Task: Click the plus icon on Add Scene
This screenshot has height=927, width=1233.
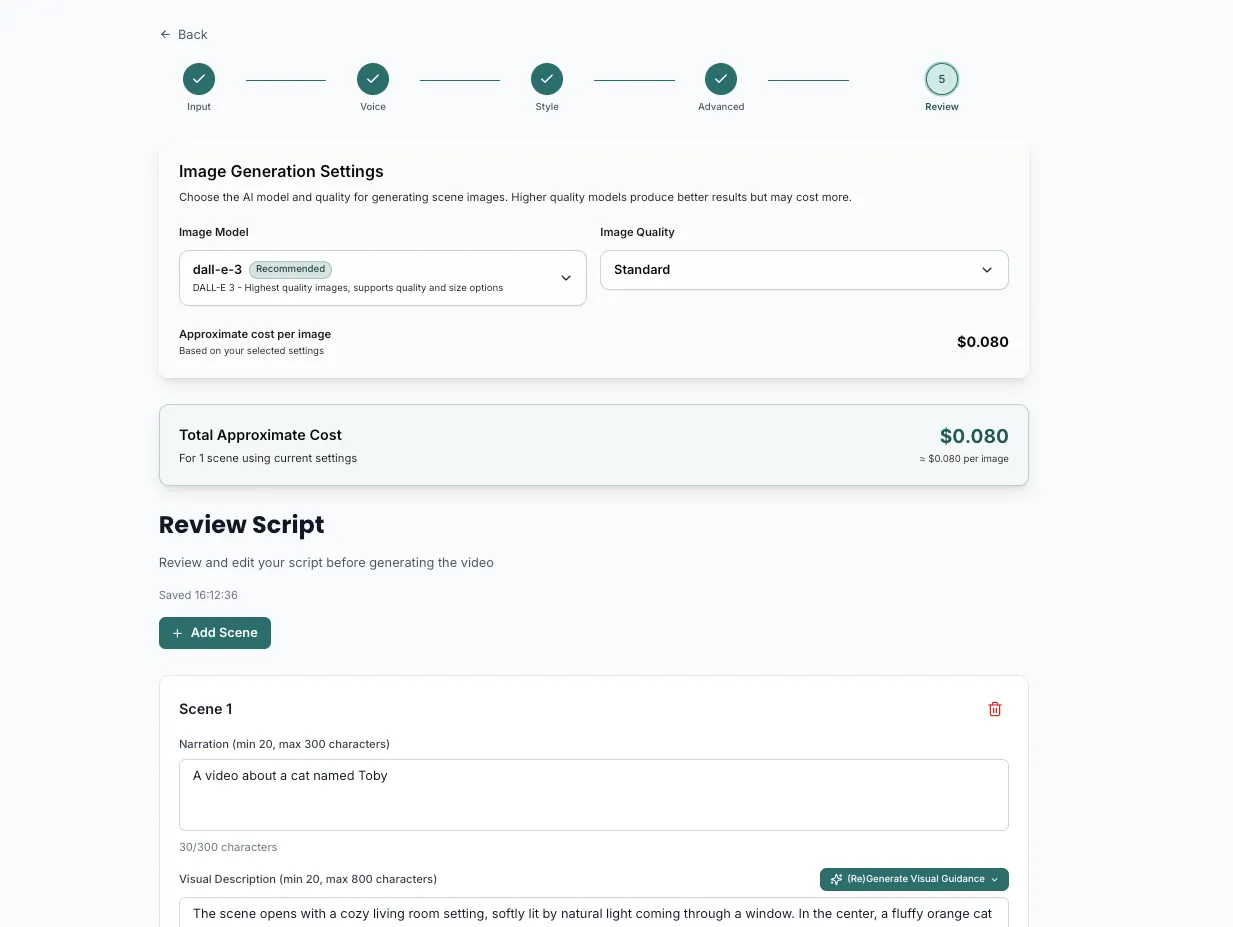Action: click(178, 633)
